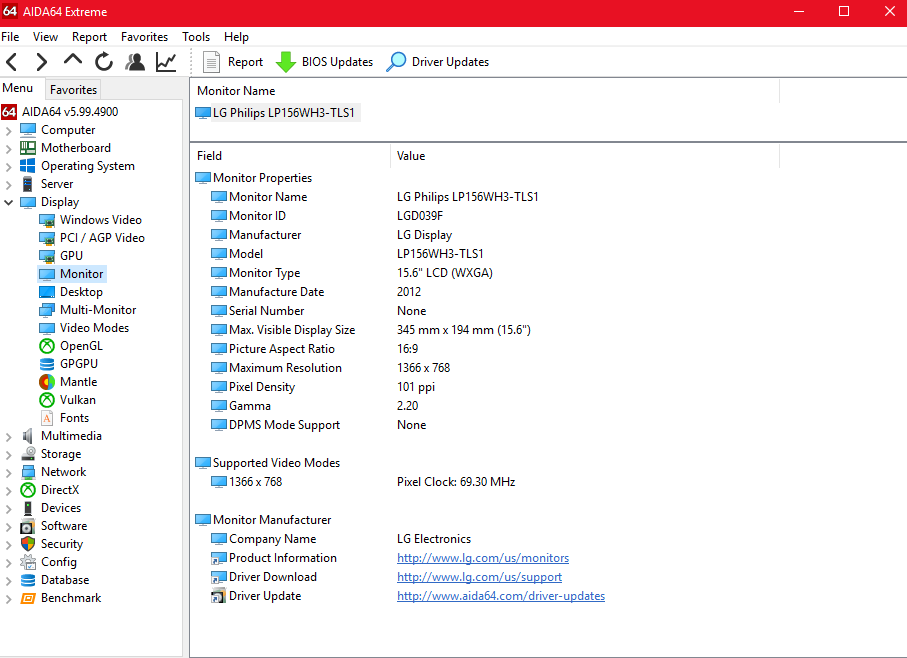Open Driver Updates from the toolbar
Viewport: 907px width, 658px height.
coord(438,62)
